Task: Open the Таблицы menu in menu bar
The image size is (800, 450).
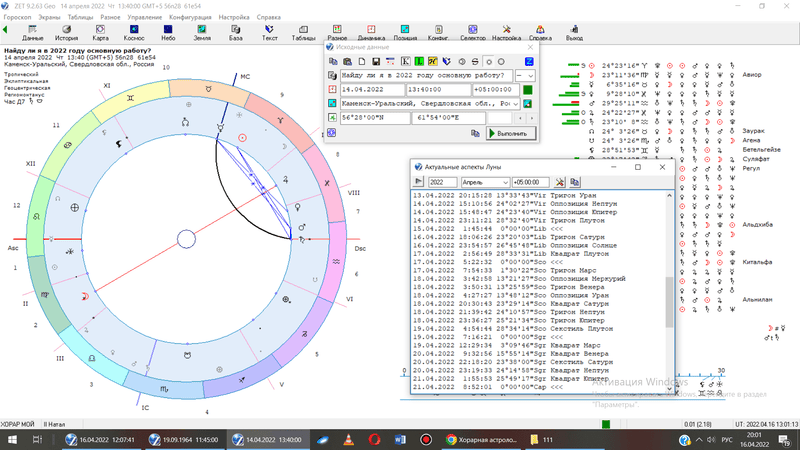Action: tap(81, 17)
